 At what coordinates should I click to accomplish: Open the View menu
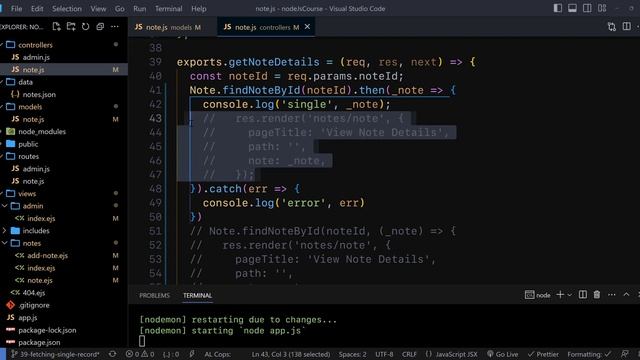(x=98, y=9)
